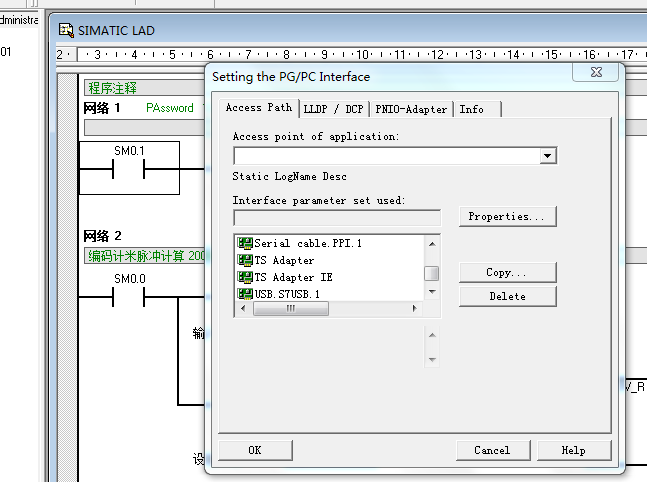Click the Interface parameter set used field
The width and height of the screenshot is (647, 482).
coord(337,217)
